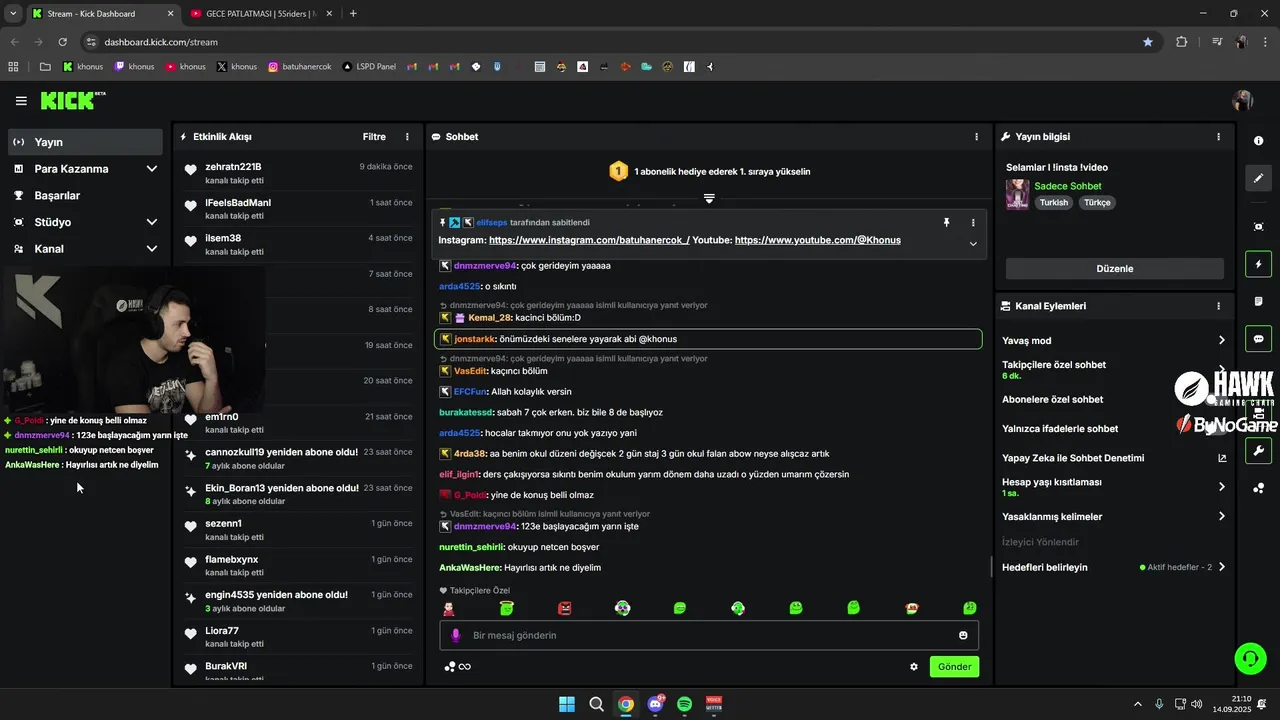Click the Sadece Sohbet category link
Image resolution: width=1280 pixels, height=720 pixels.
(1067, 186)
